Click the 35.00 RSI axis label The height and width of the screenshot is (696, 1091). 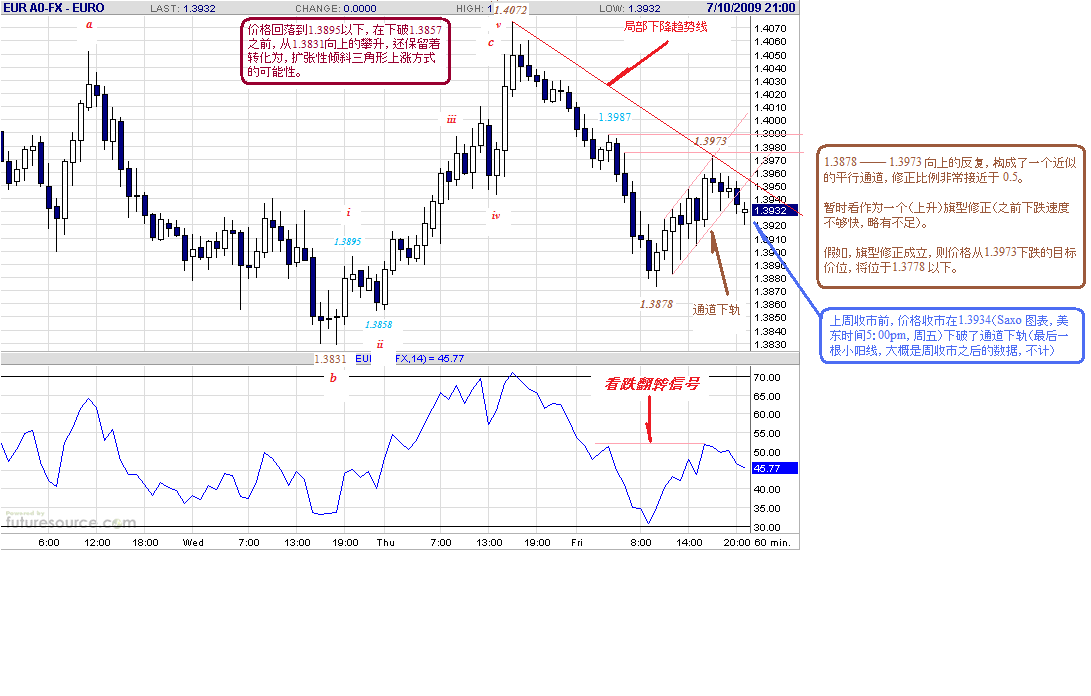coord(767,509)
